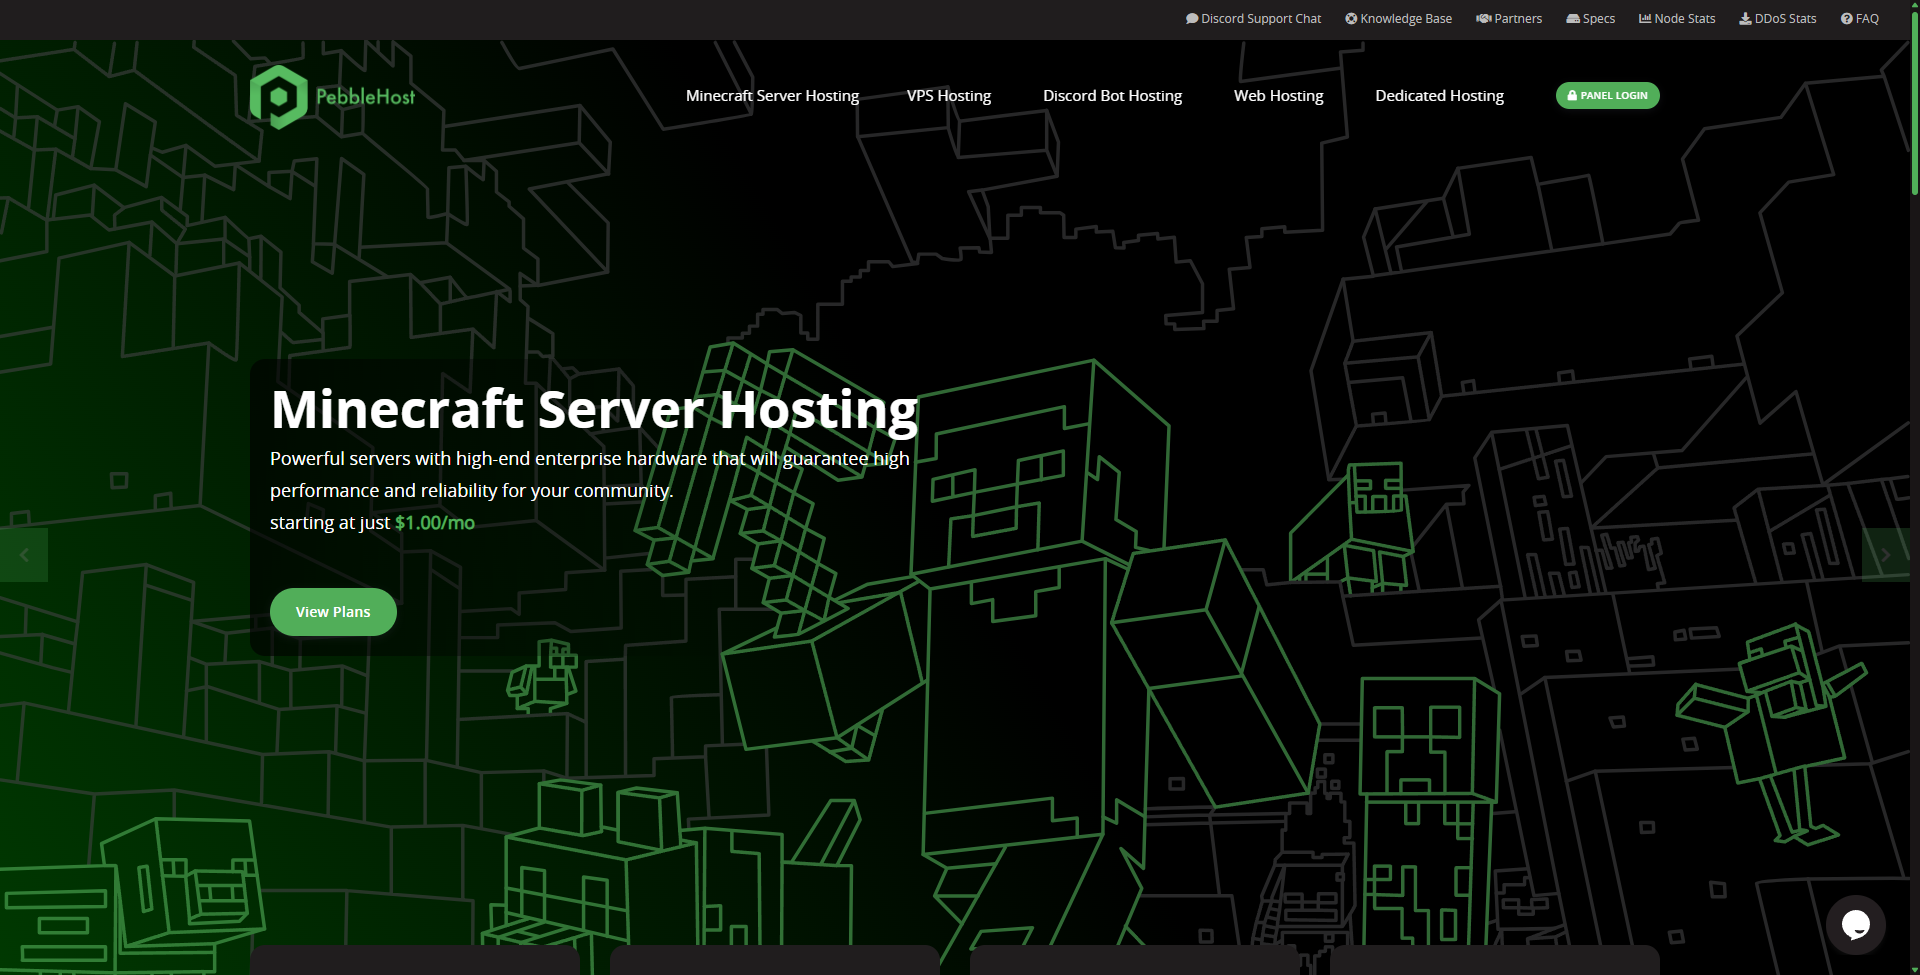The height and width of the screenshot is (975, 1920).
Task: Click the View Plans button
Action: (333, 612)
